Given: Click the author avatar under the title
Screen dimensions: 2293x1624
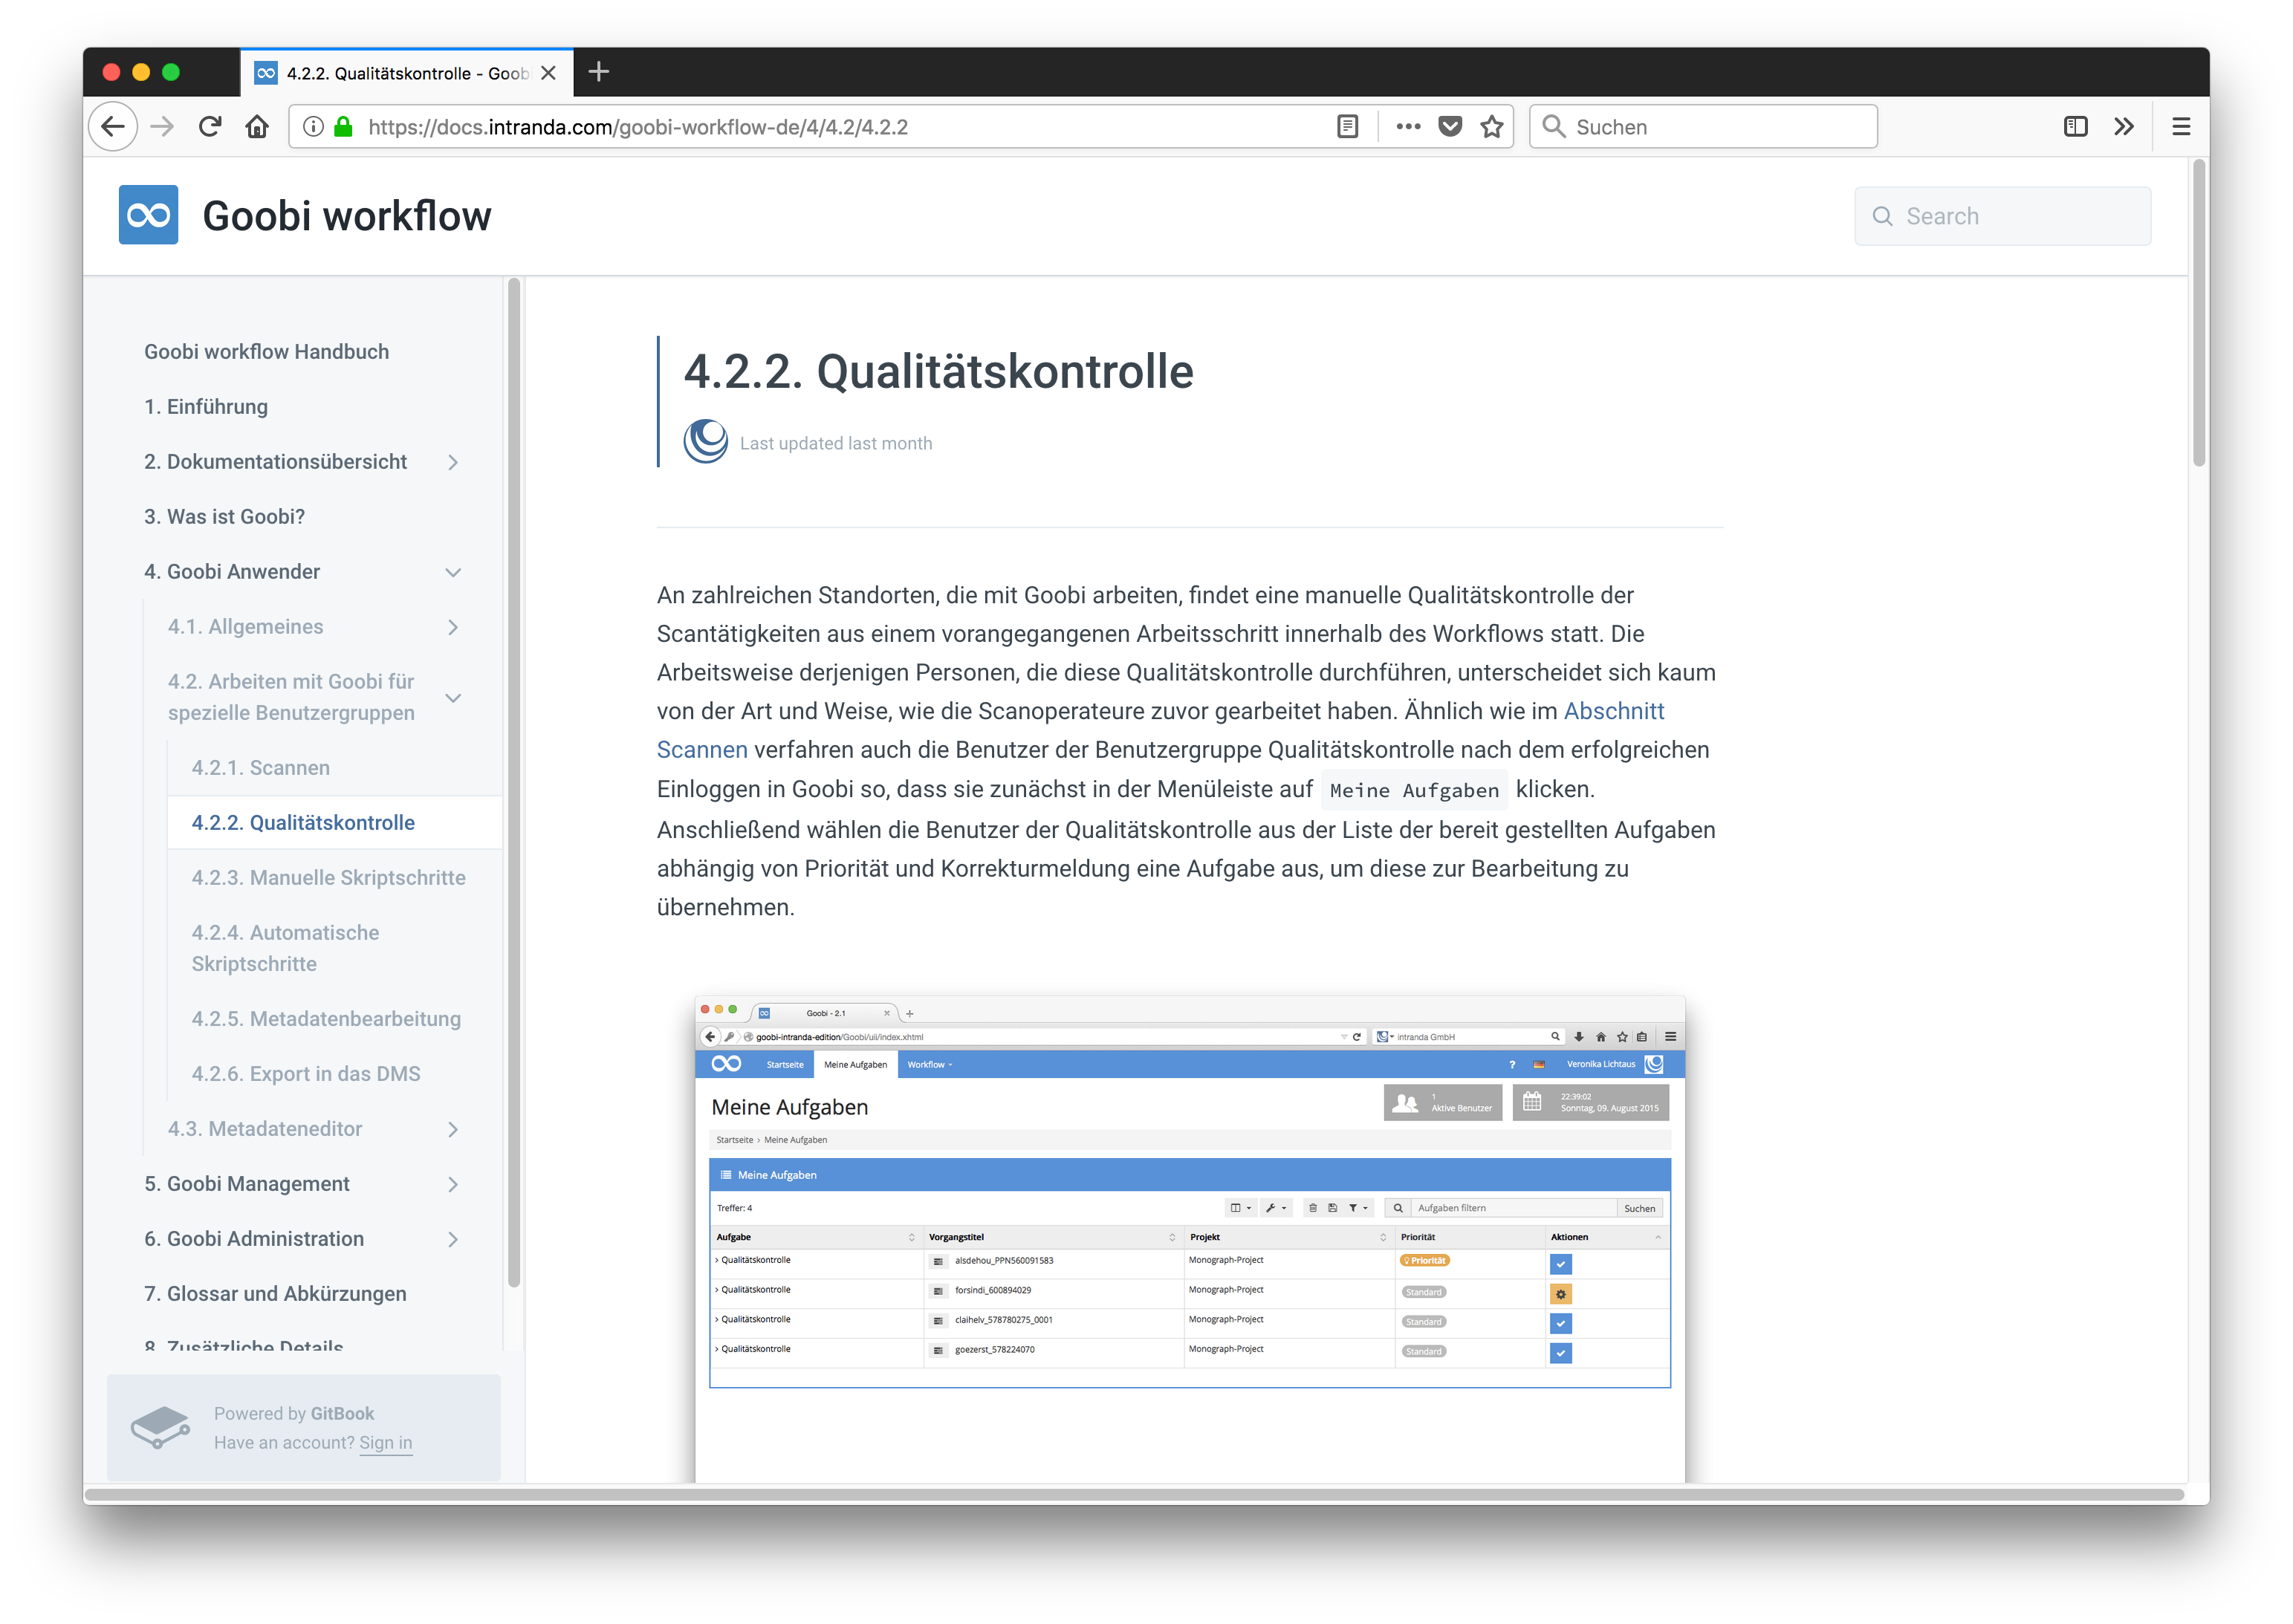Looking at the screenshot, I should (706, 441).
